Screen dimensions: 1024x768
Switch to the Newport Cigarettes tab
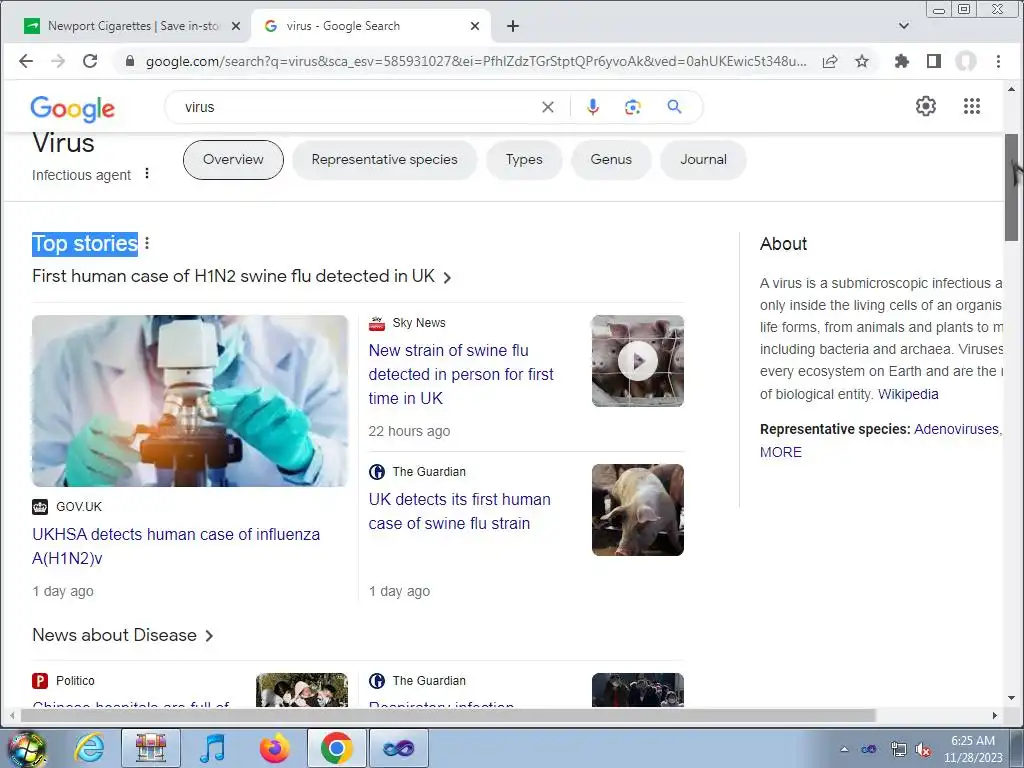pos(133,26)
